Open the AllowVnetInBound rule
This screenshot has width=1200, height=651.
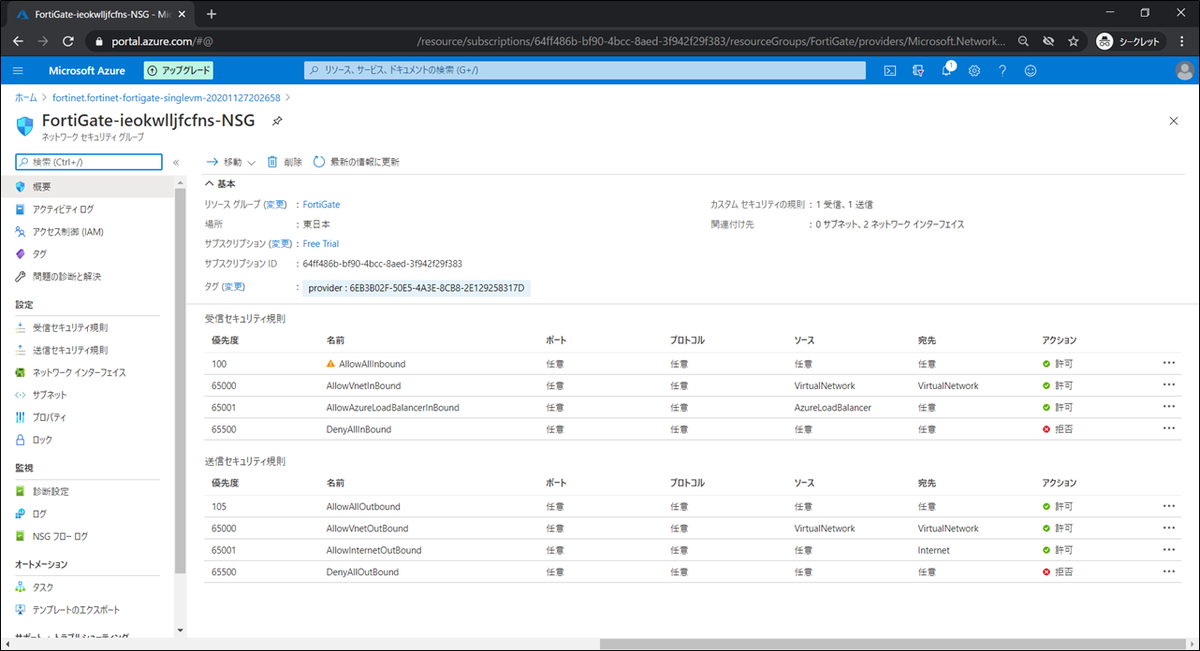(x=363, y=386)
